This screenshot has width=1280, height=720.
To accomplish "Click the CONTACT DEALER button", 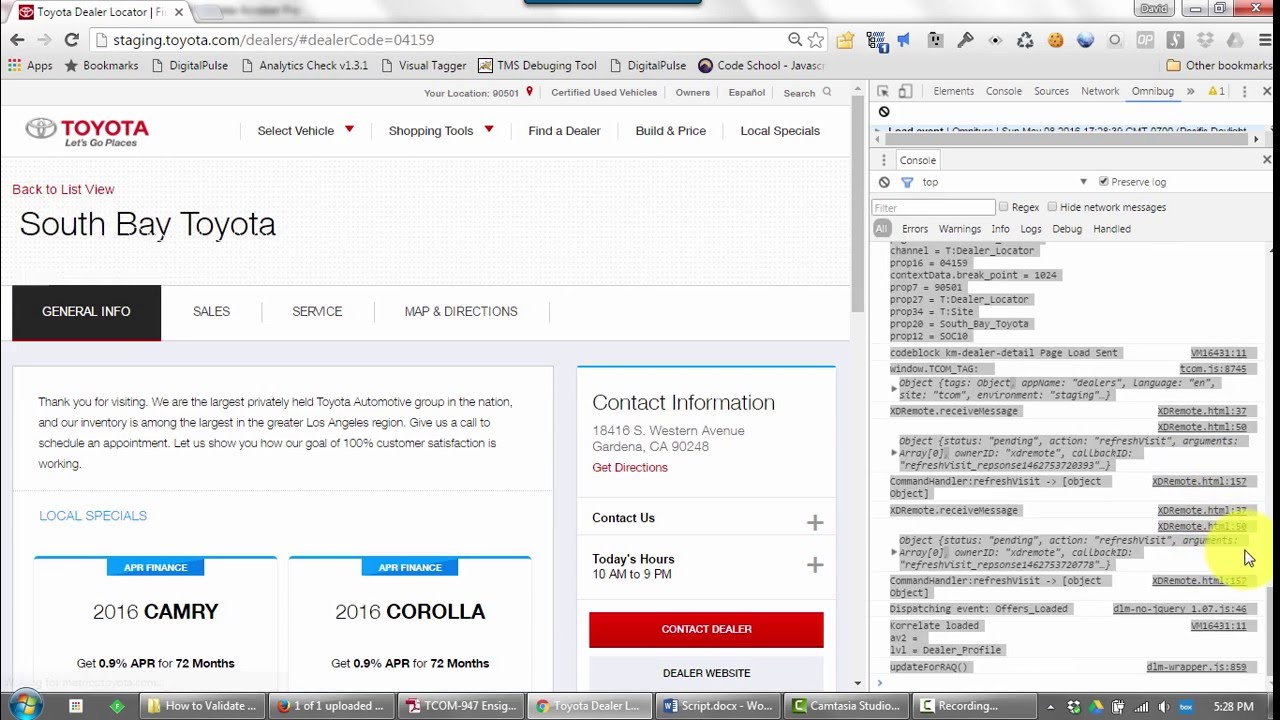I will tap(706, 629).
